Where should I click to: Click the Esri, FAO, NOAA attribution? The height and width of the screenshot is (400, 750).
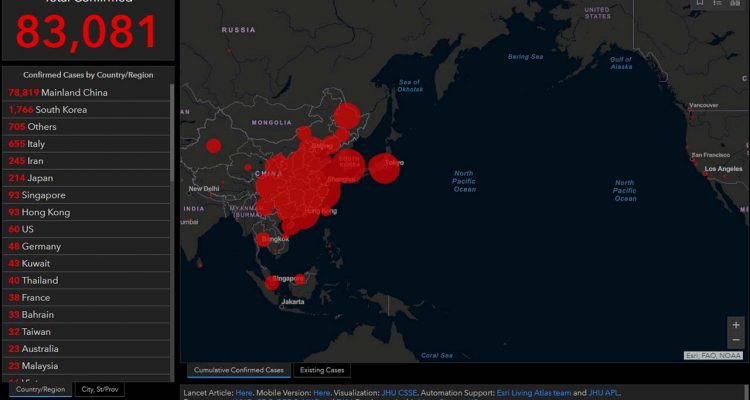coord(713,355)
